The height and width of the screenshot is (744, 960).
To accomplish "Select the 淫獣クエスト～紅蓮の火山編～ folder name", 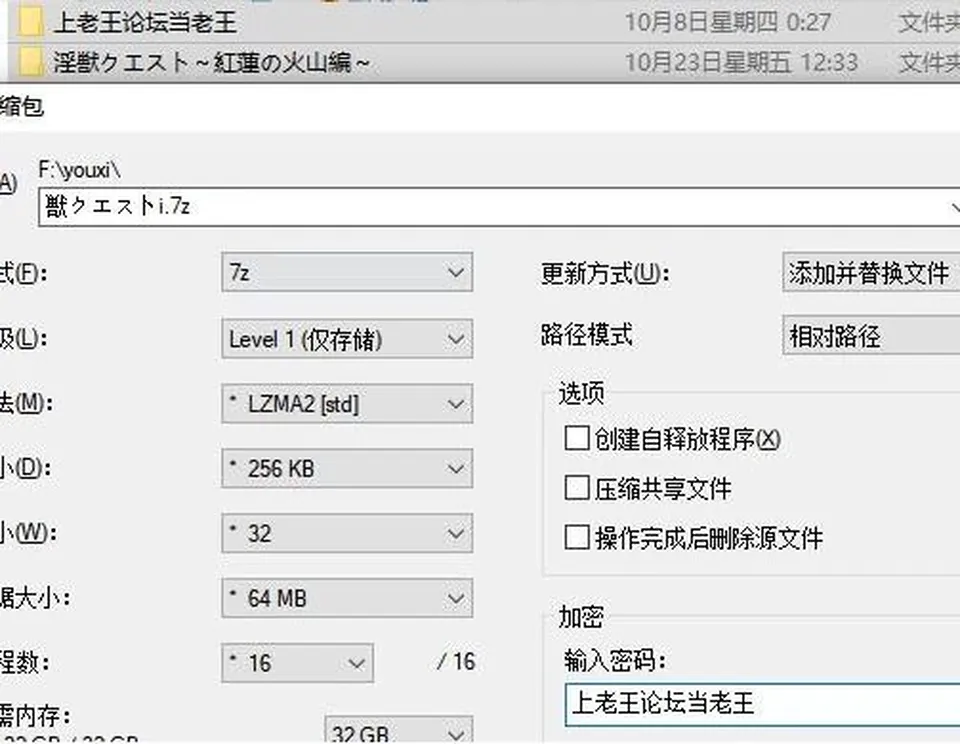I will (x=212, y=62).
